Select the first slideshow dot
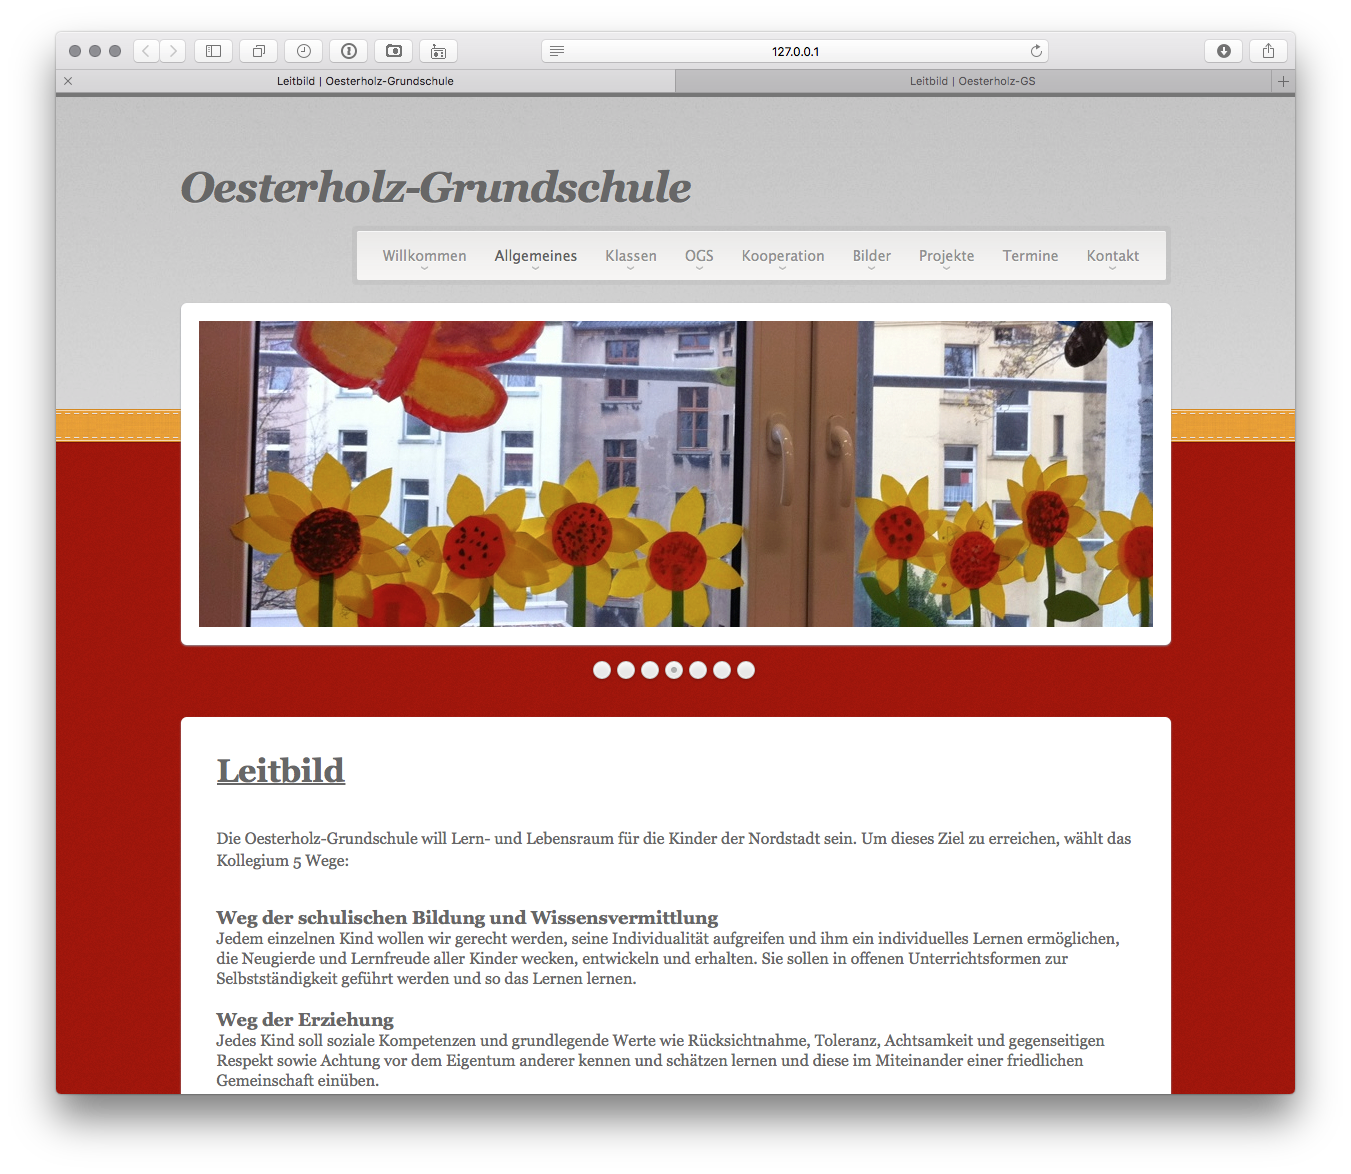 point(602,670)
